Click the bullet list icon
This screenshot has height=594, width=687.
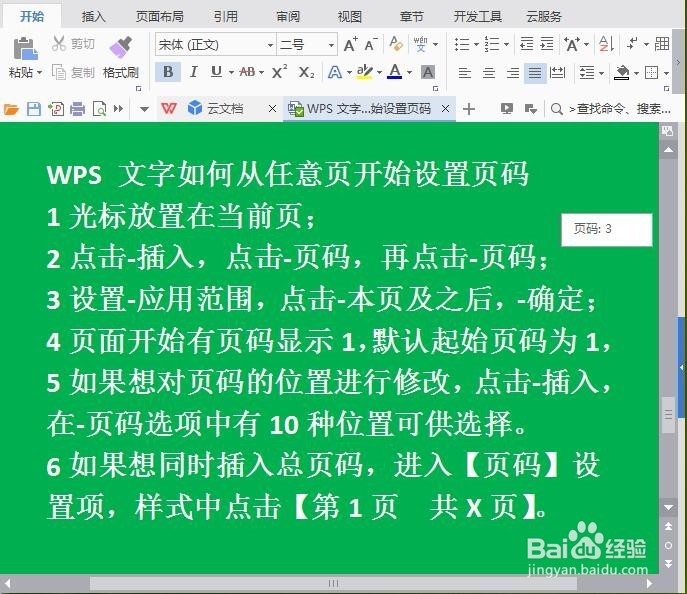(462, 44)
